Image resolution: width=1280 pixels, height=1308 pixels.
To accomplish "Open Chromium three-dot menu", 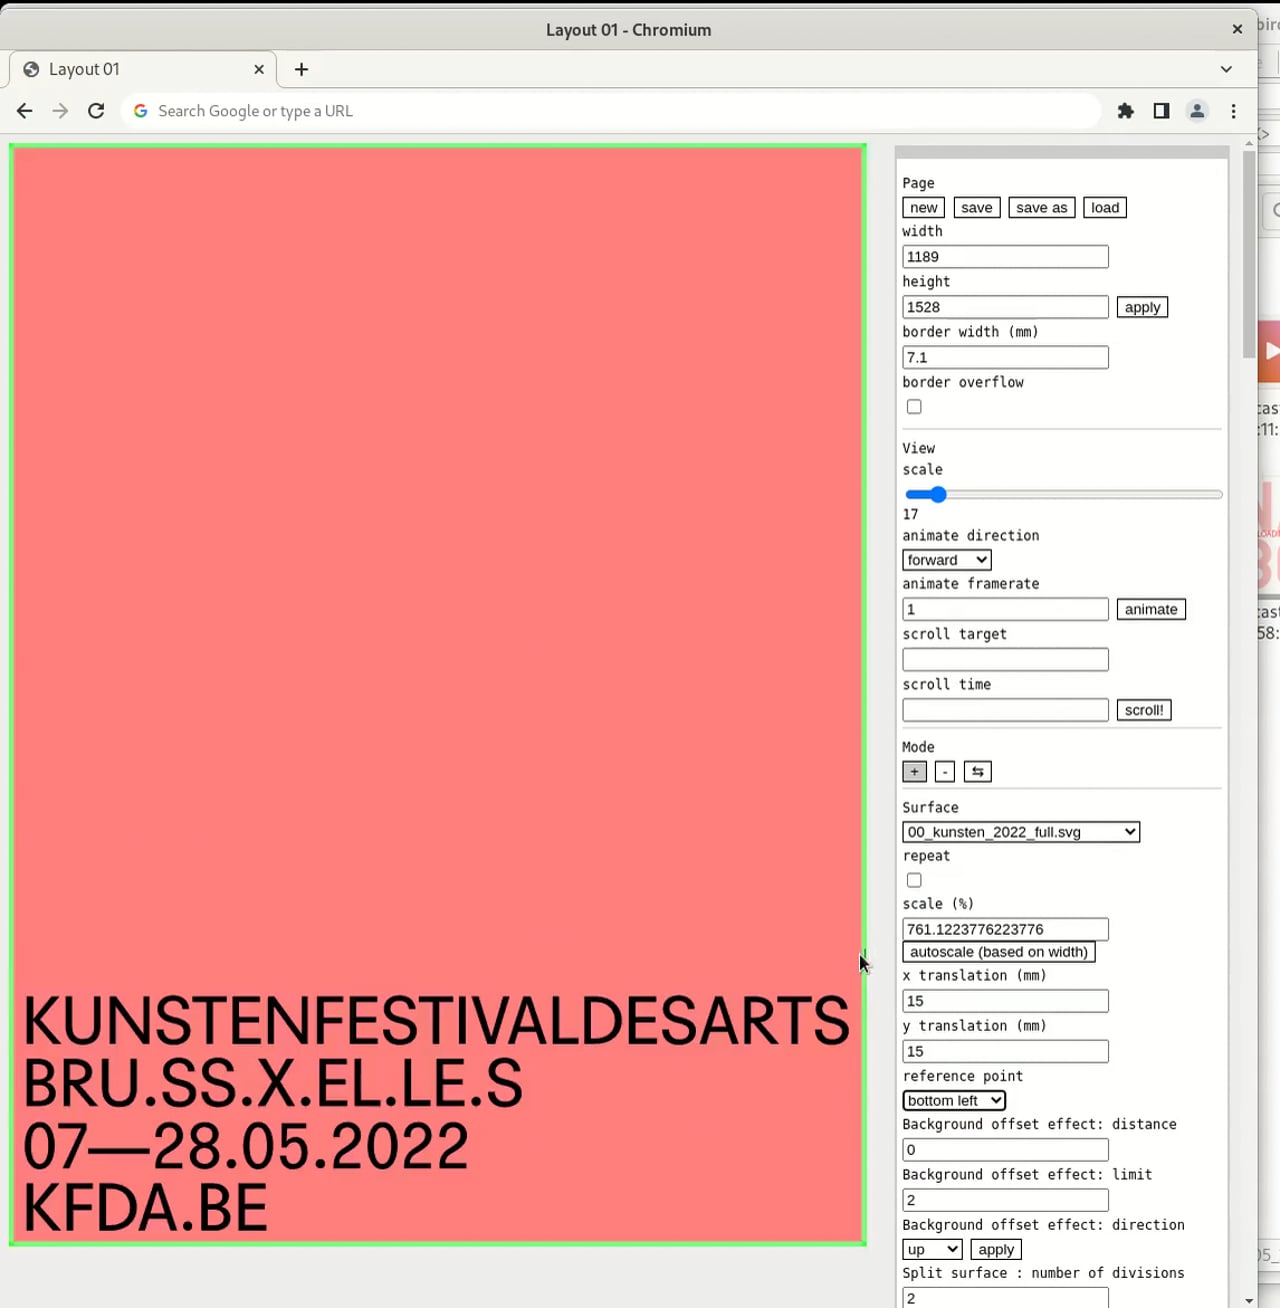I will click(x=1234, y=111).
